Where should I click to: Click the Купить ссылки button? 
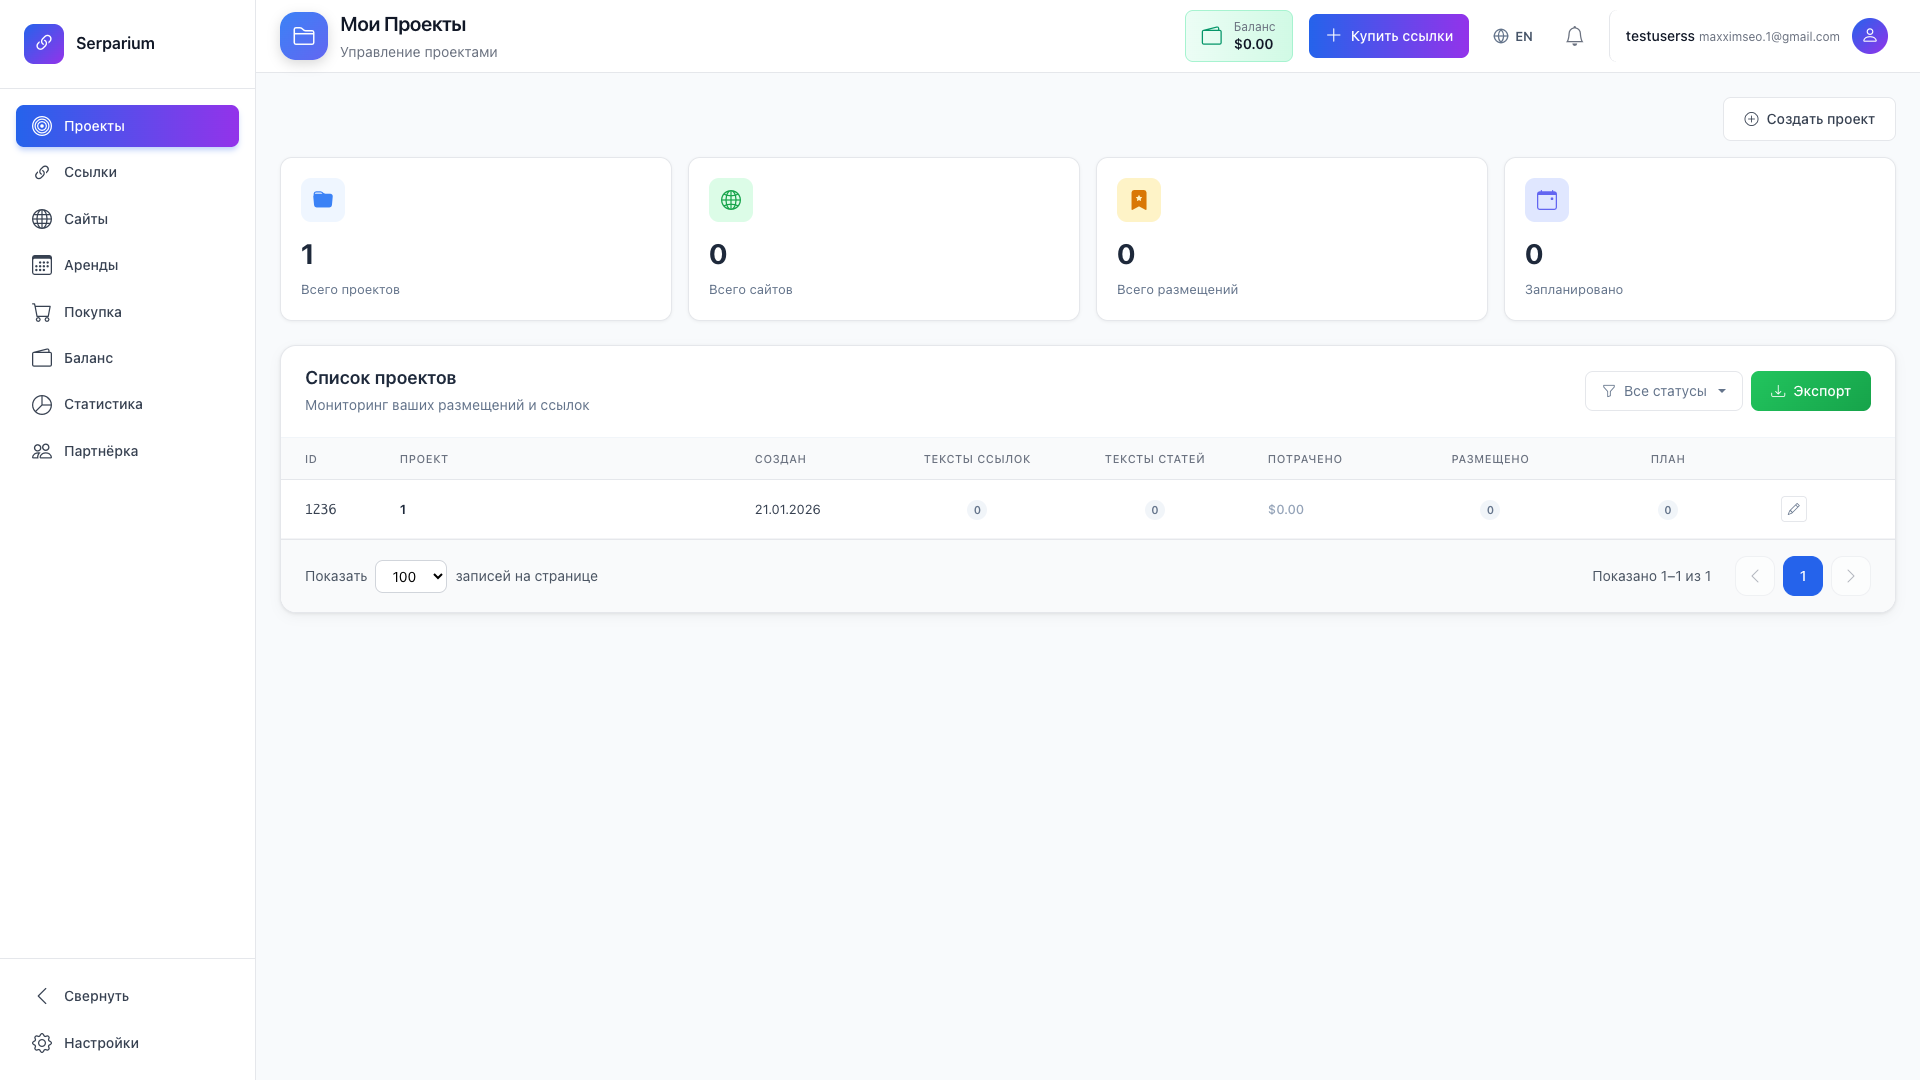pos(1388,36)
